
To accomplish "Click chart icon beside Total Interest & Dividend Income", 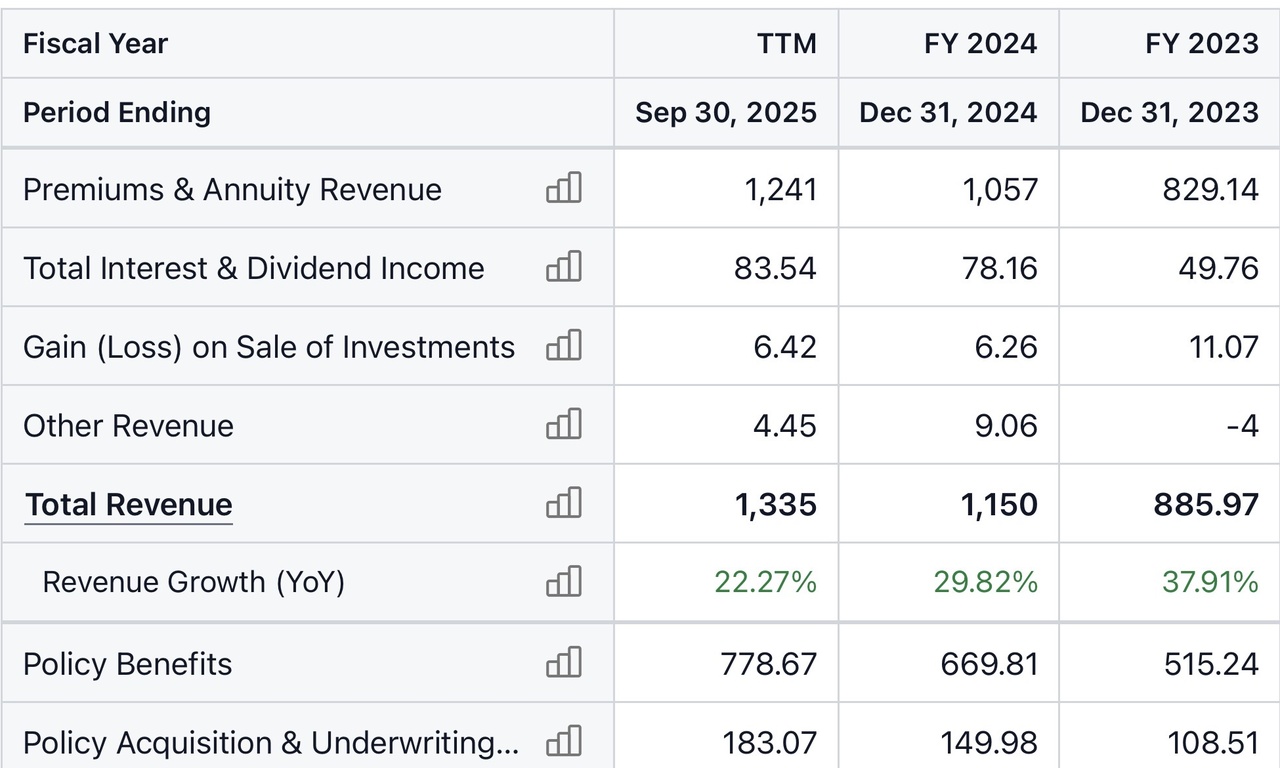I will pos(564,267).
